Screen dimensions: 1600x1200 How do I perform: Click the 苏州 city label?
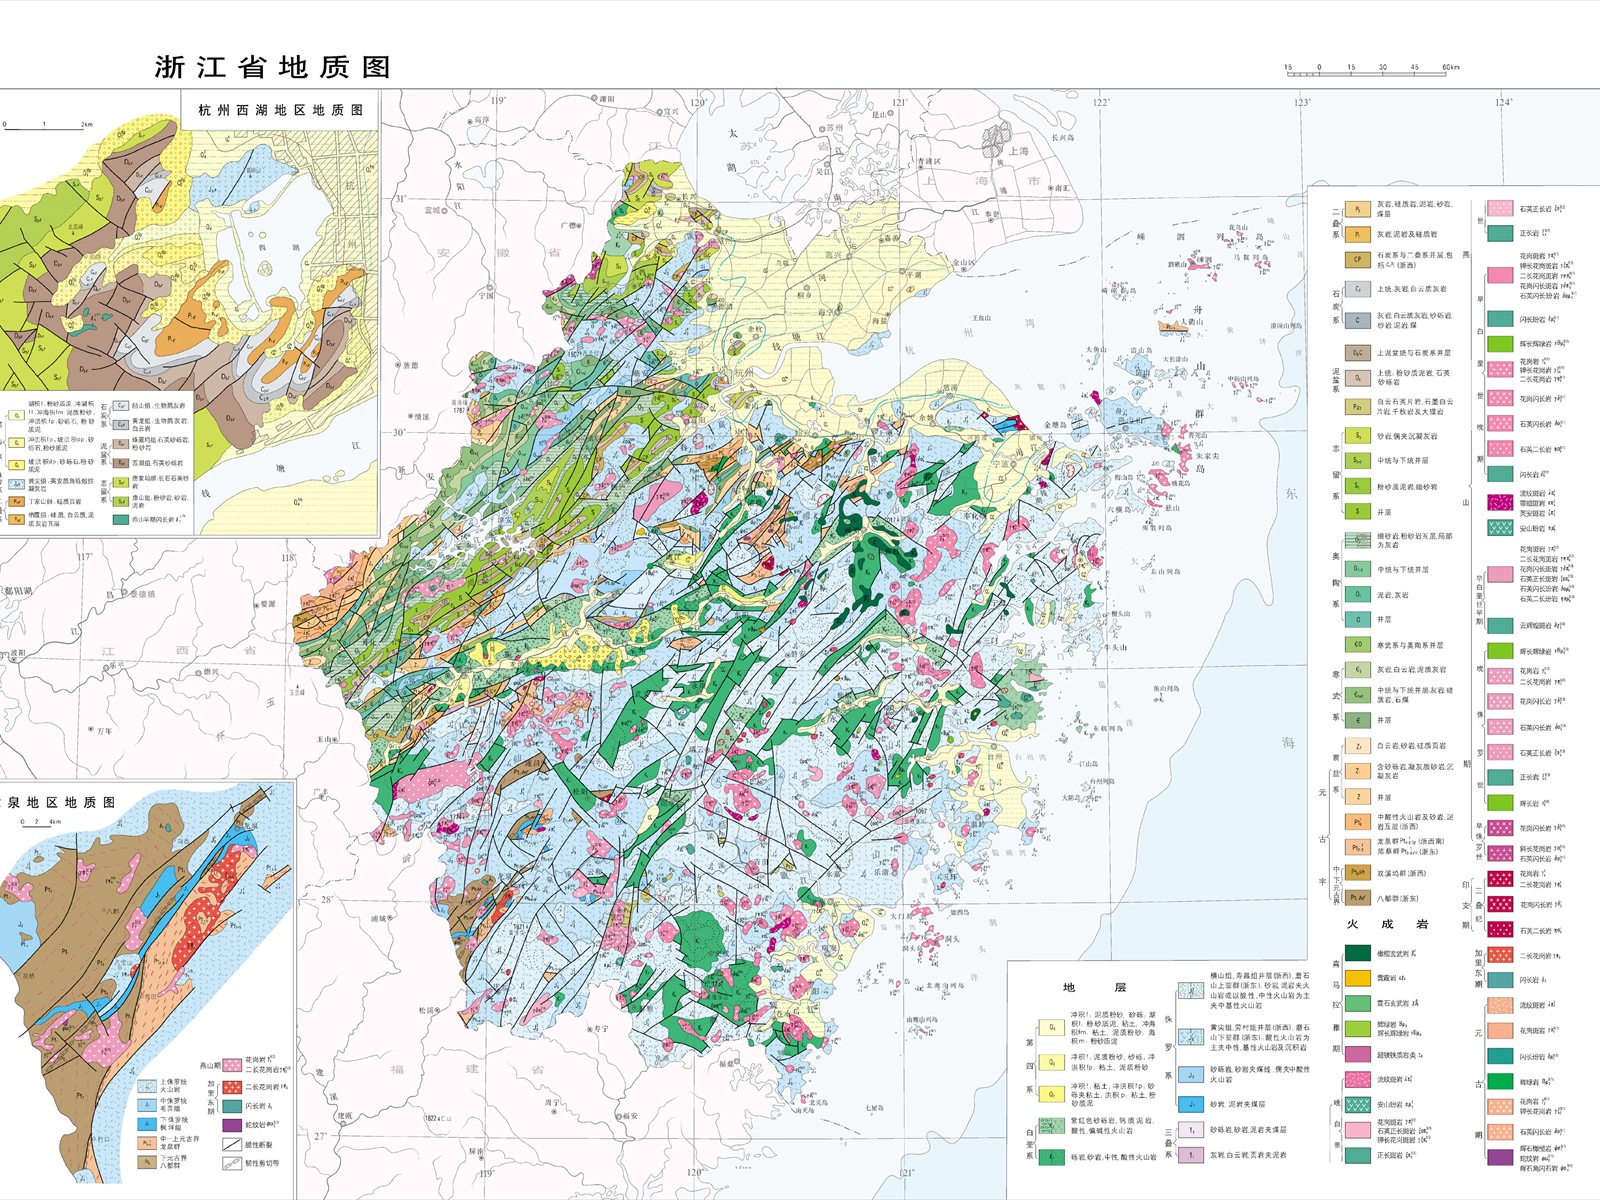pyautogui.click(x=834, y=129)
